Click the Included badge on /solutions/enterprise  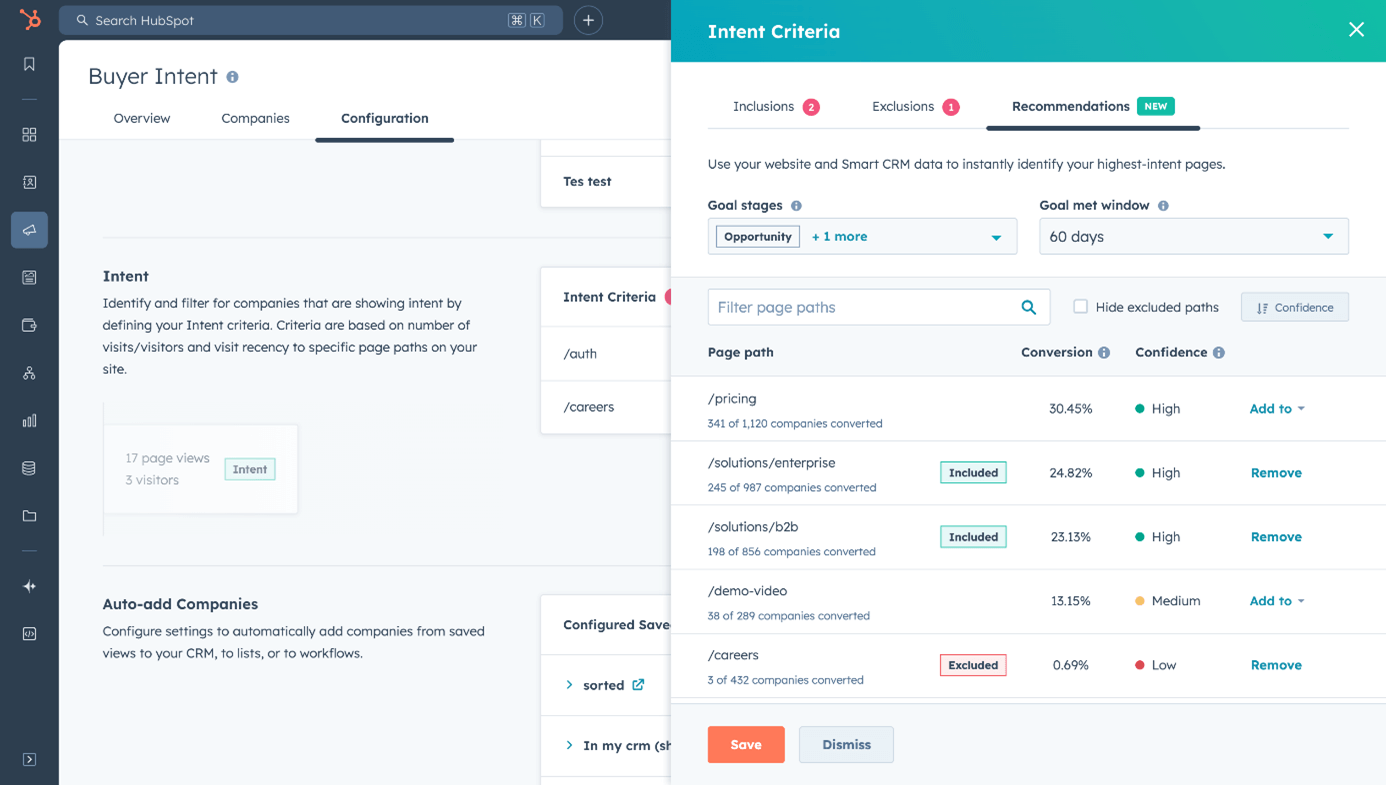click(x=973, y=473)
